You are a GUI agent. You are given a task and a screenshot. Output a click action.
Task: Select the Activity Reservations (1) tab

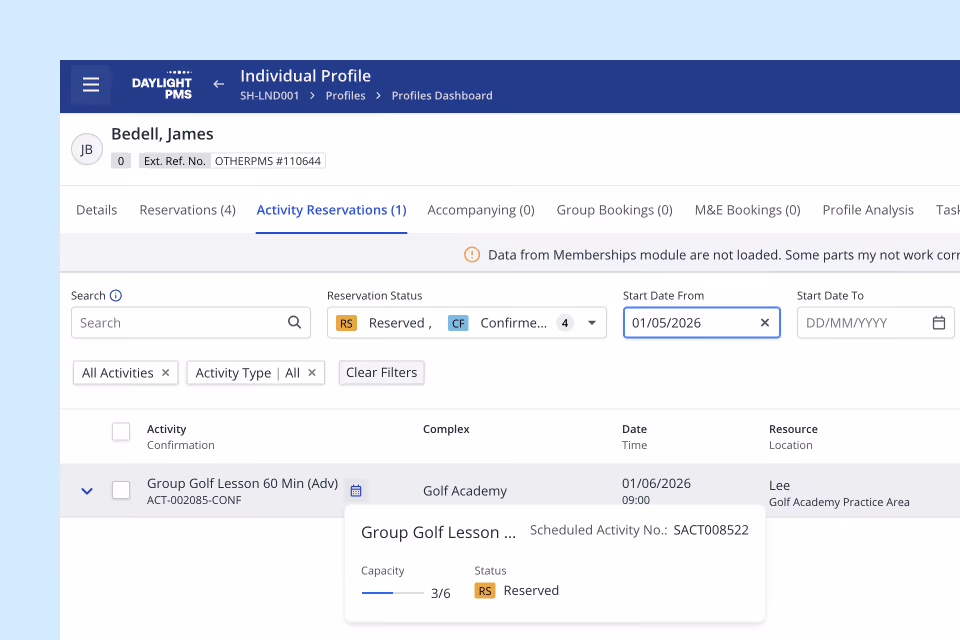331,210
